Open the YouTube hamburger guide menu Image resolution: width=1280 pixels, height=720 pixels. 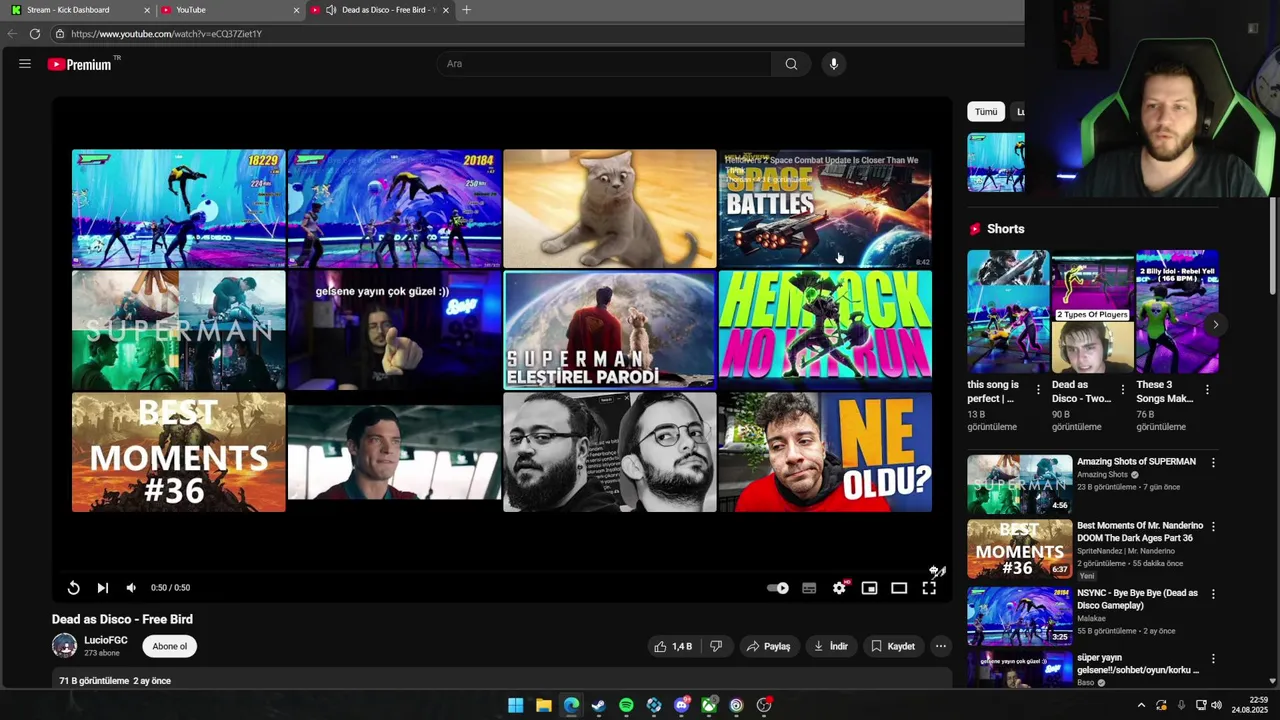(x=25, y=64)
